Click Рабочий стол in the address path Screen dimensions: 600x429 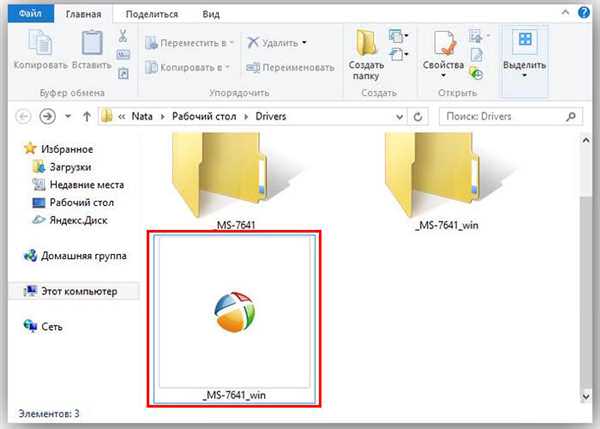click(x=204, y=116)
